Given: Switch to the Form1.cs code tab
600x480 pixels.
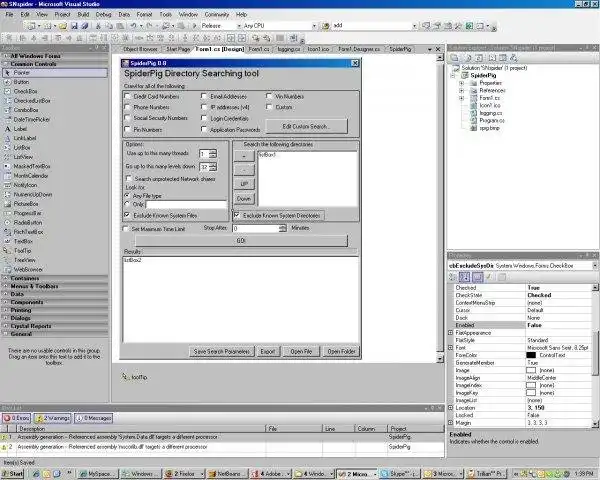Looking at the screenshot, I should coord(259,49).
